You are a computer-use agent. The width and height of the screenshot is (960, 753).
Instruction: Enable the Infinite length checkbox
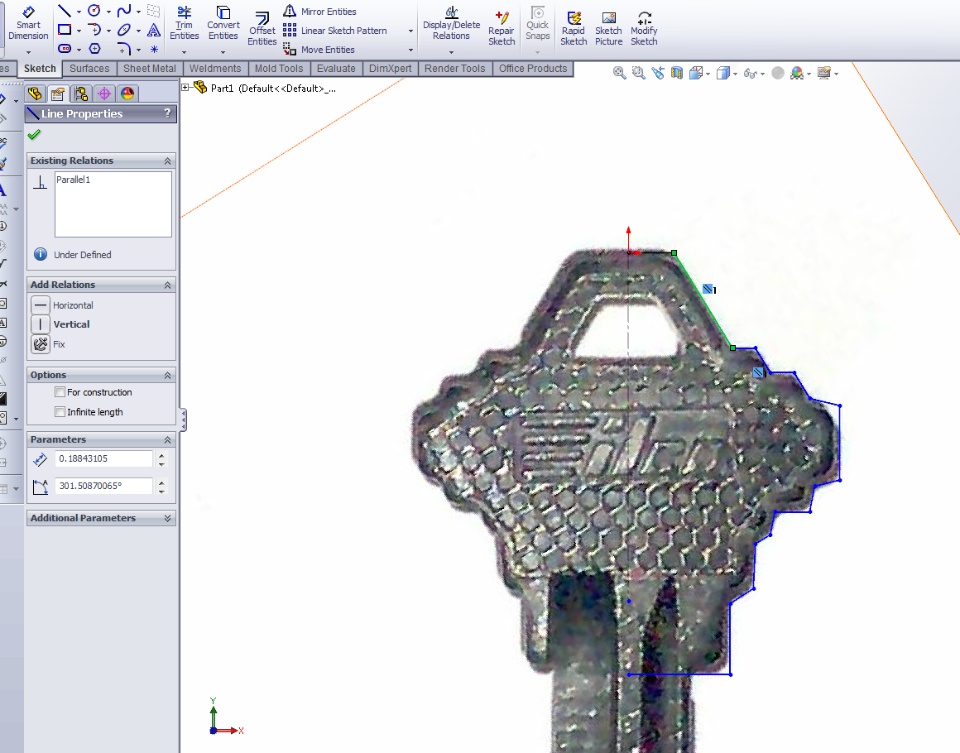click(x=60, y=411)
